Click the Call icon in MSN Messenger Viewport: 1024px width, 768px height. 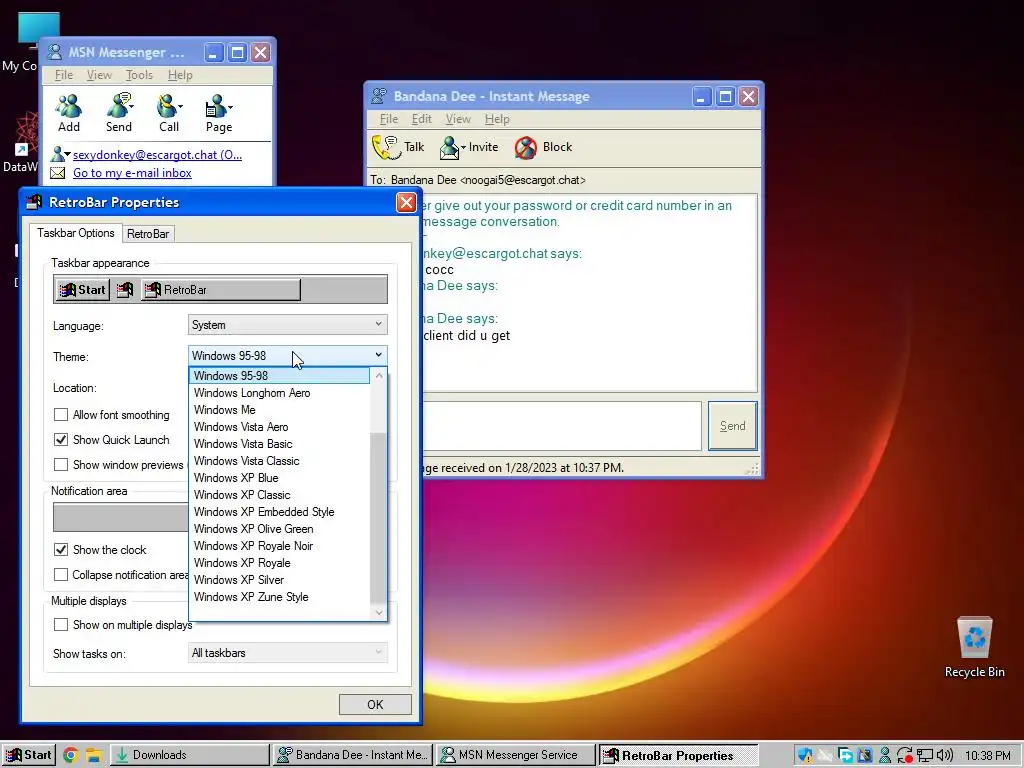tap(168, 113)
